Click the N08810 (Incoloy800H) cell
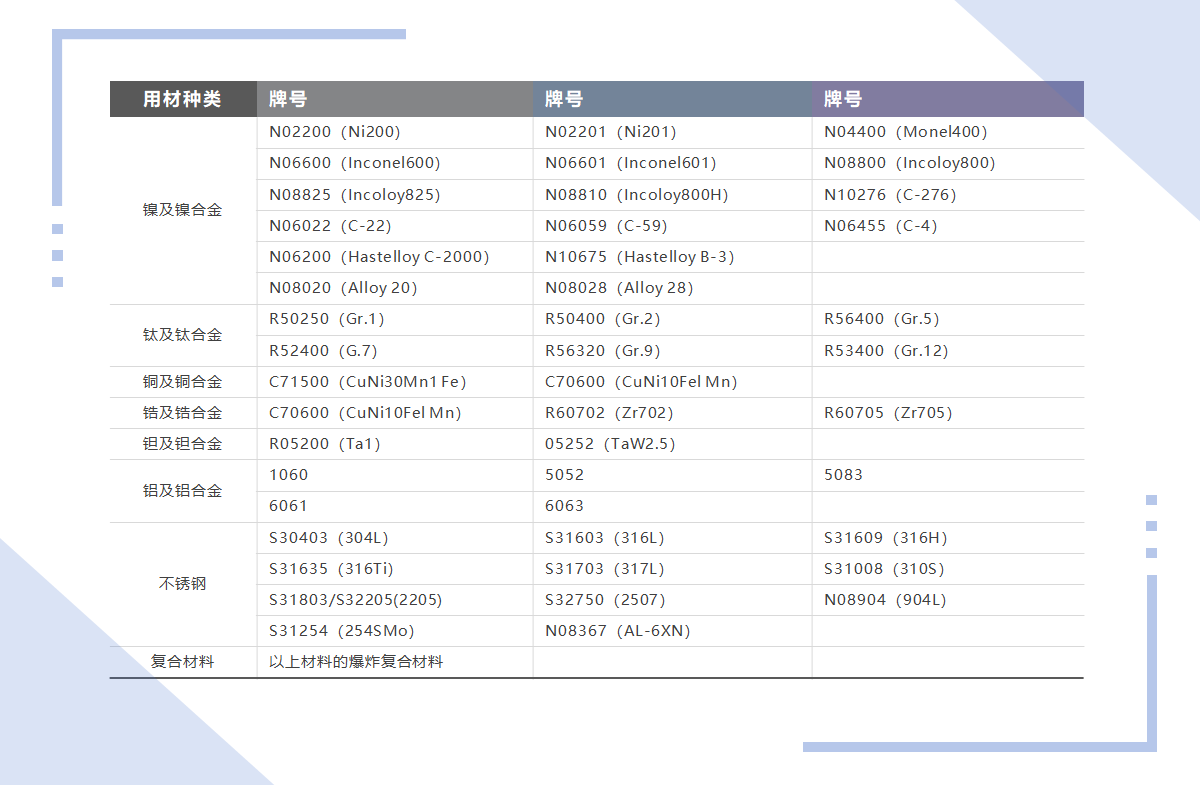This screenshot has height=785, width=1200. click(x=672, y=195)
